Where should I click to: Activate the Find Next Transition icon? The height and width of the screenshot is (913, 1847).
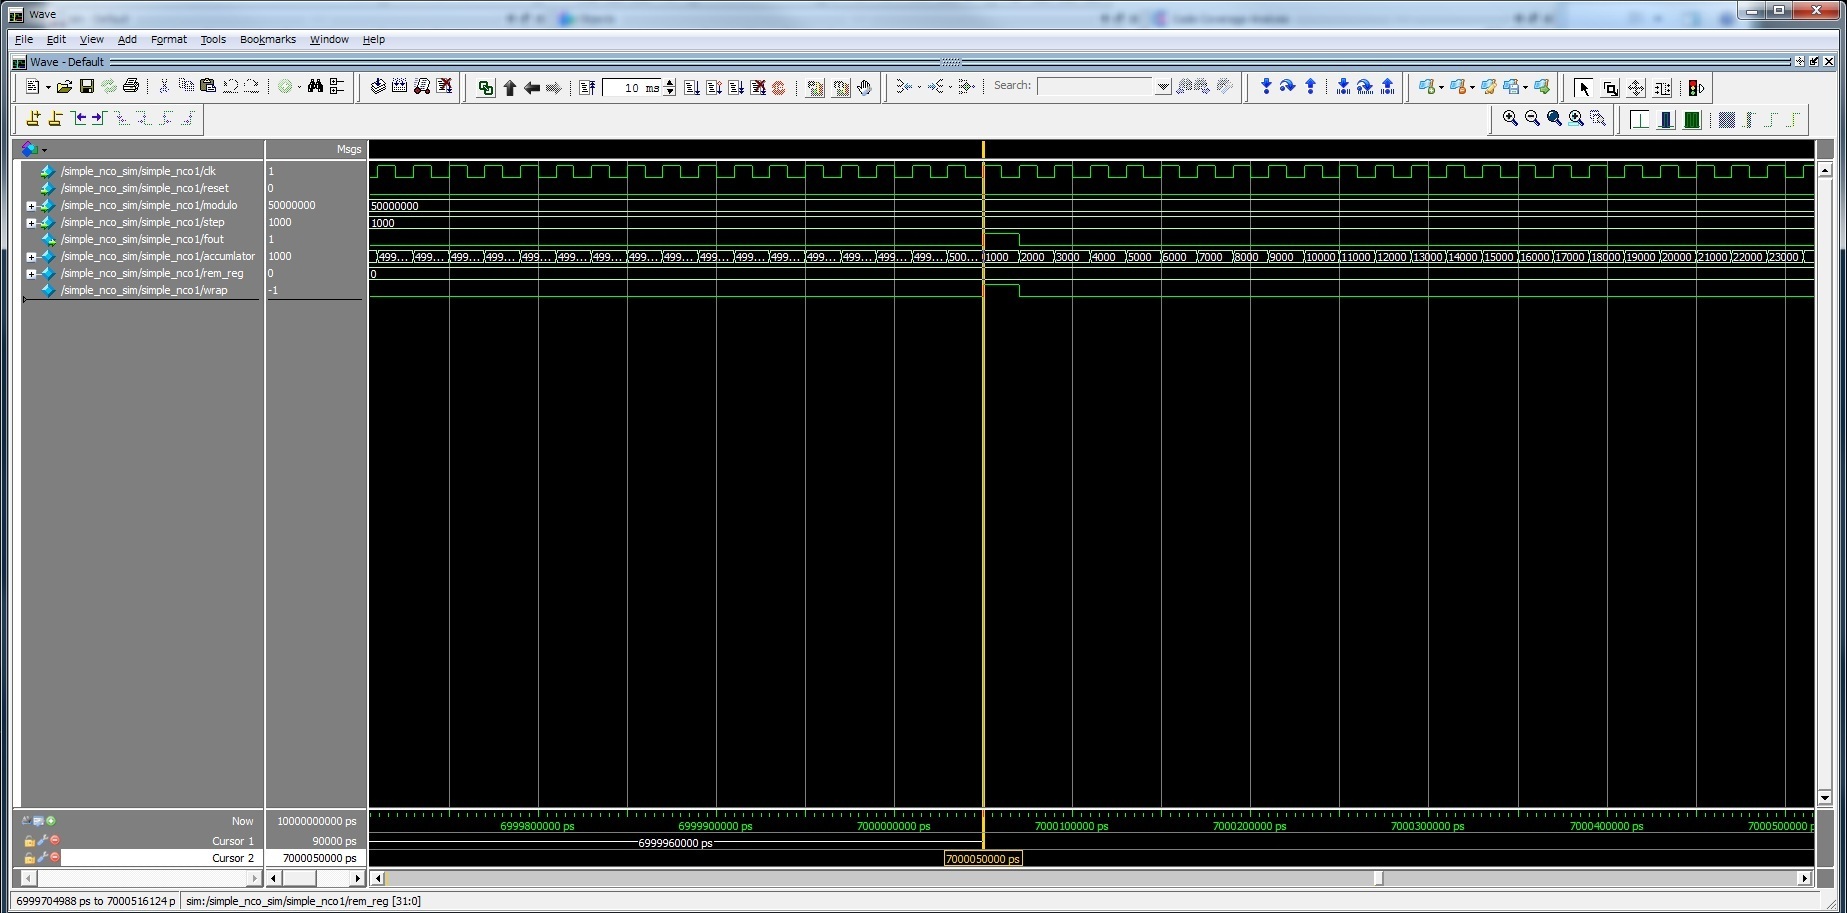[x=933, y=86]
